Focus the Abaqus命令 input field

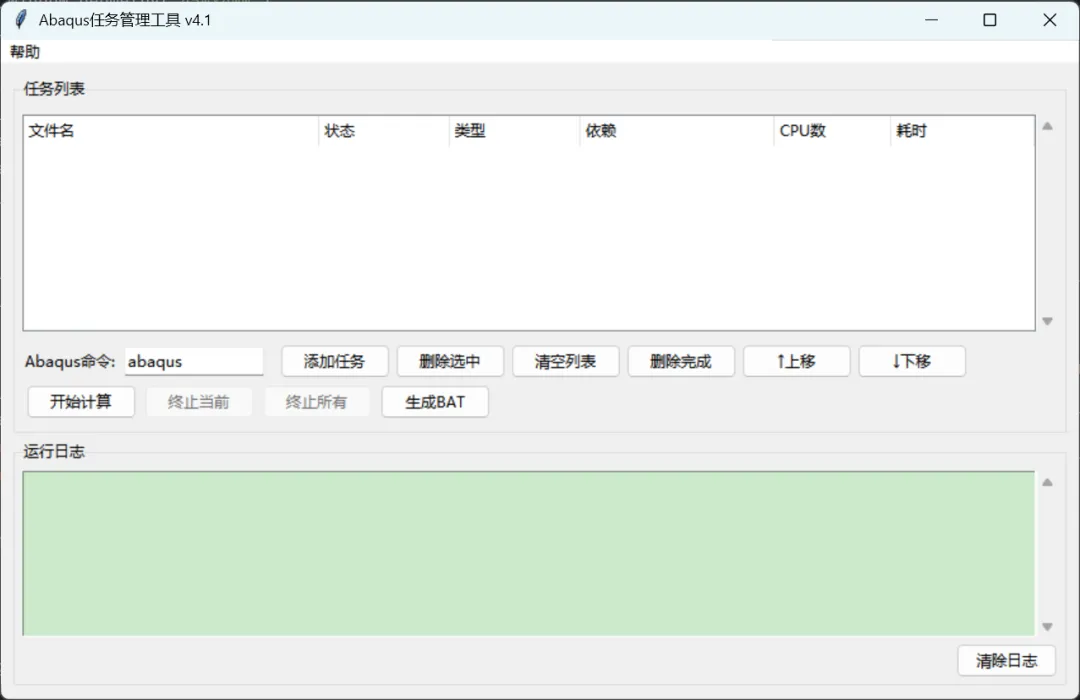coord(194,361)
